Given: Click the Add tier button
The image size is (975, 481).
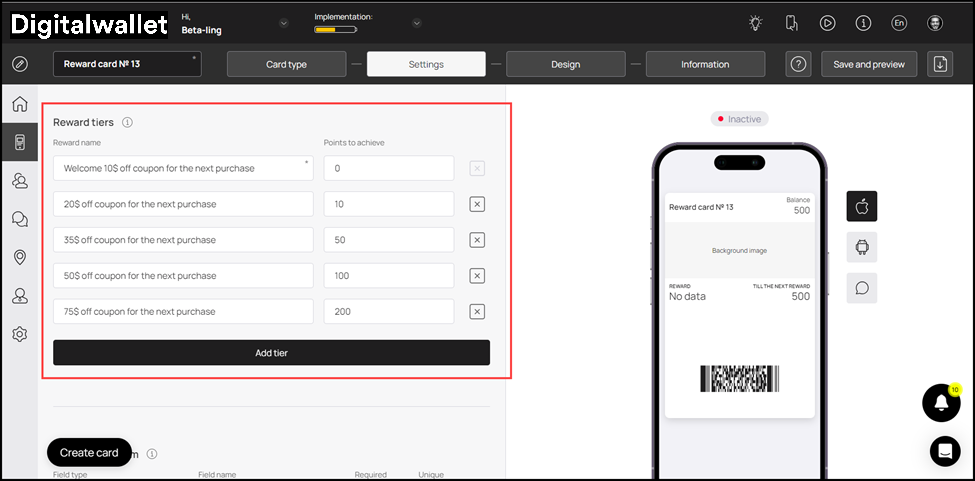Looking at the screenshot, I should (x=271, y=352).
